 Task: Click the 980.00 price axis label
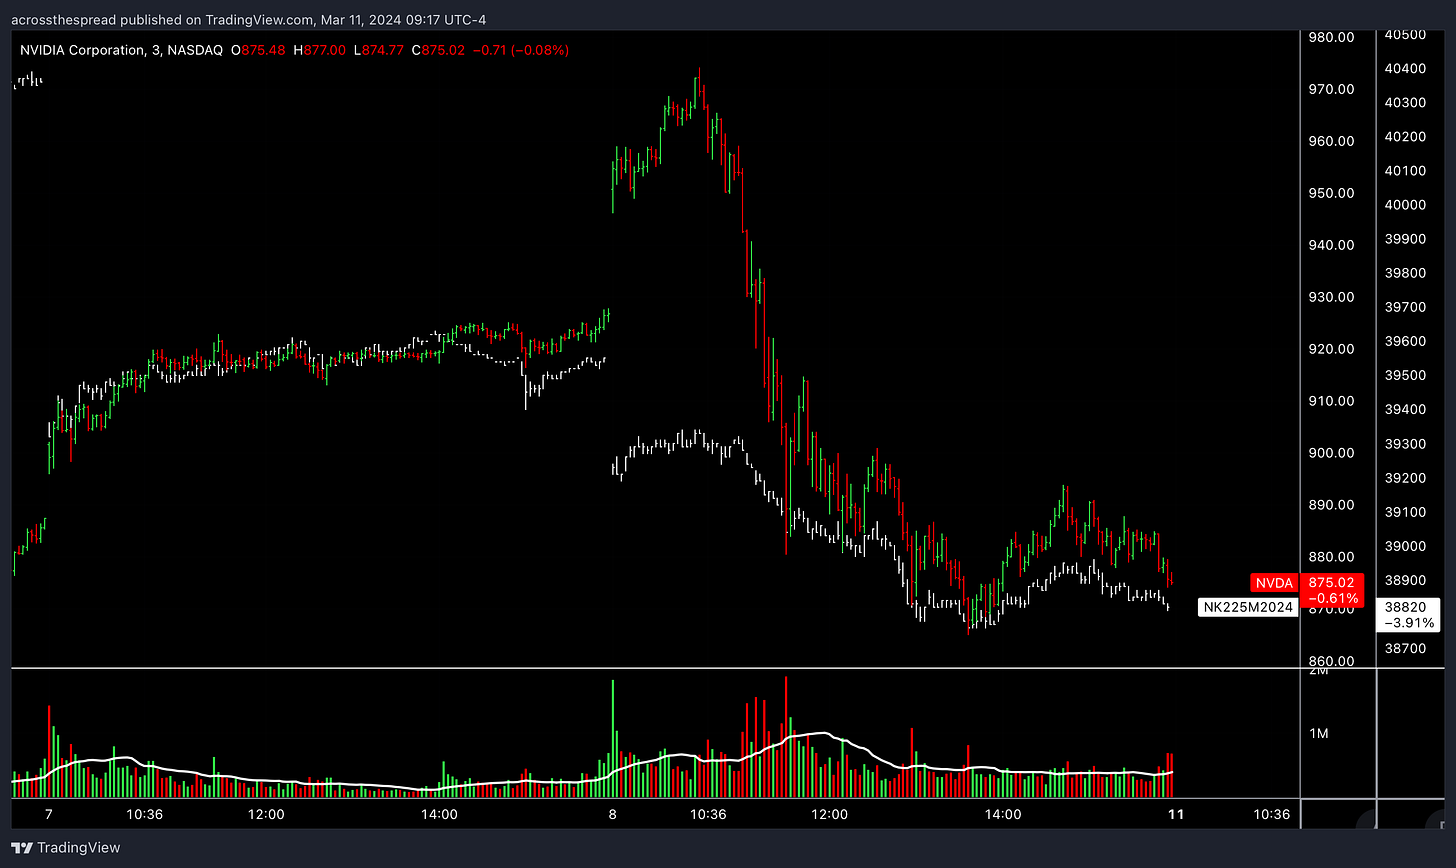click(x=1332, y=37)
